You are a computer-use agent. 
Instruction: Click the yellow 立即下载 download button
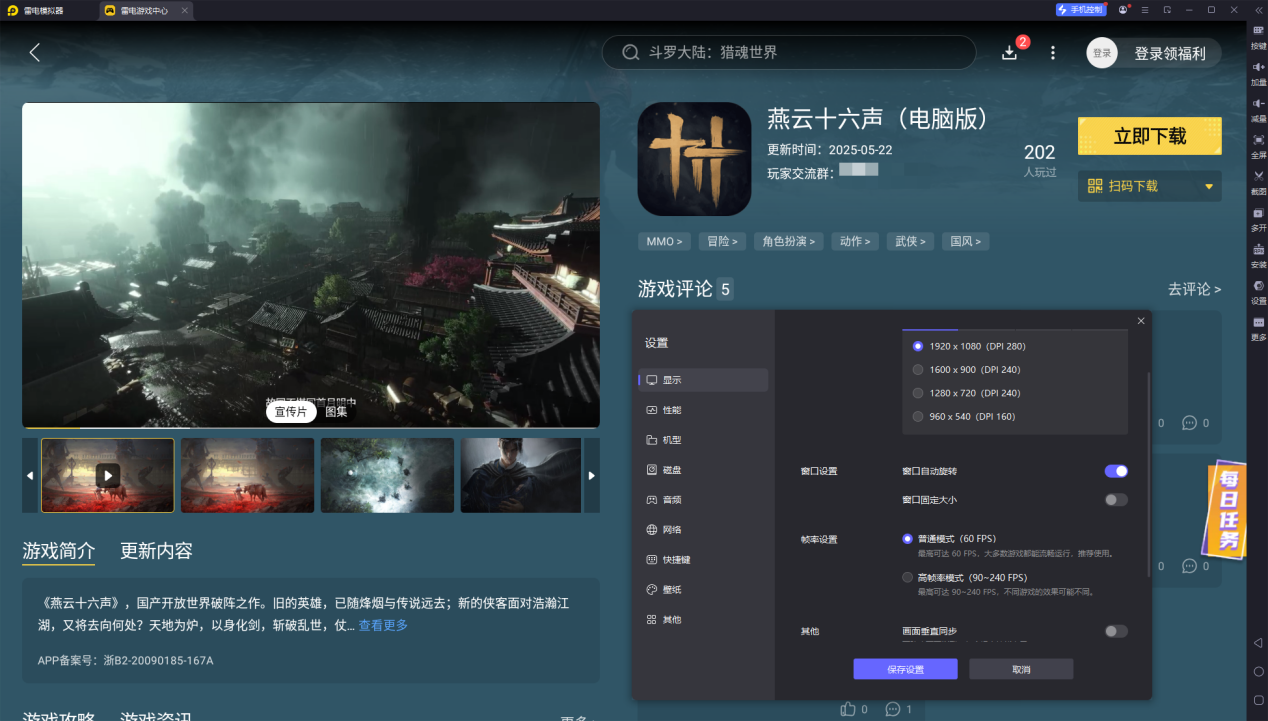point(1150,136)
